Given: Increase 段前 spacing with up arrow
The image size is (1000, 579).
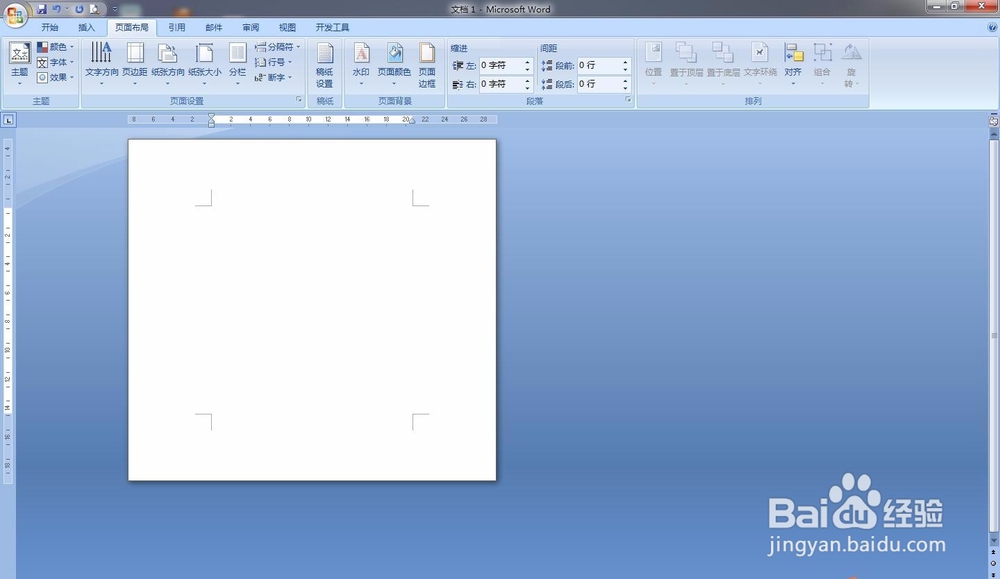Looking at the screenshot, I should tap(626, 62).
